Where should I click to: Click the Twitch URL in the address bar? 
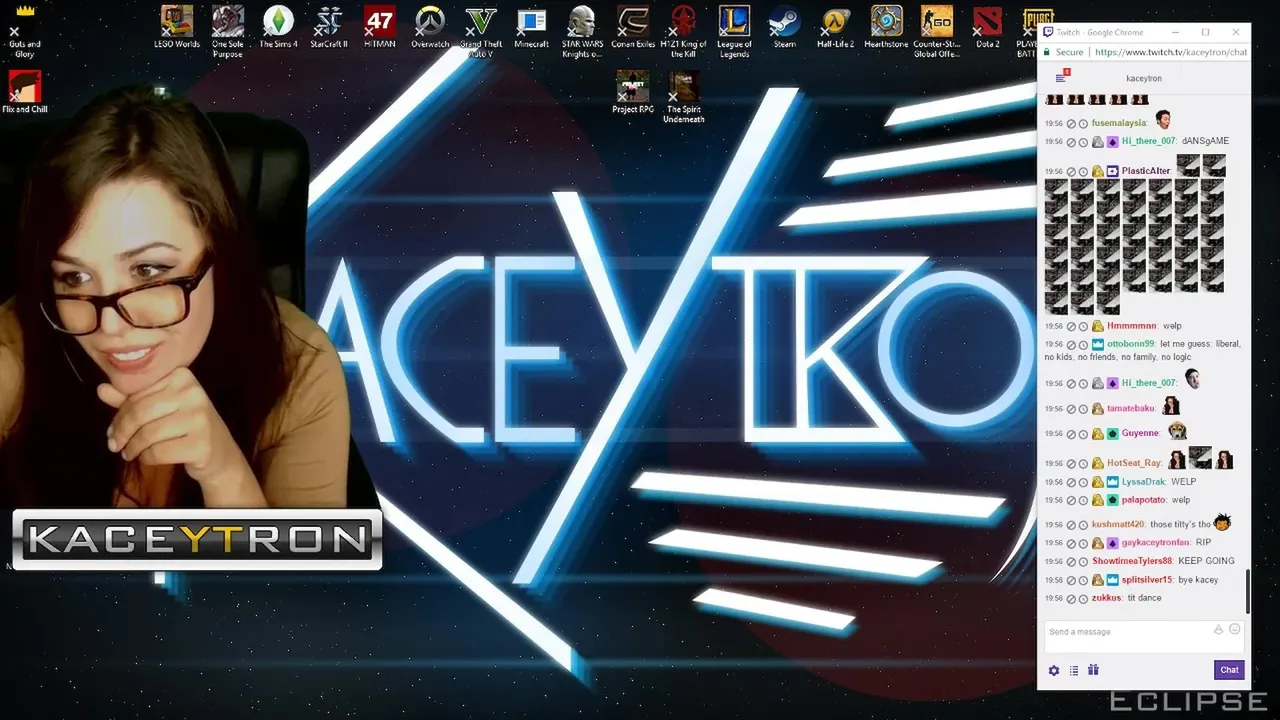pyautogui.click(x=1170, y=52)
